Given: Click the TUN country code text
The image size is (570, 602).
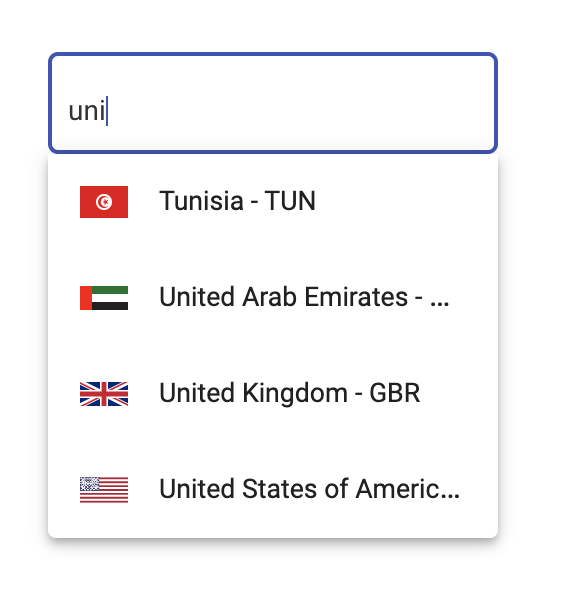Looking at the screenshot, I should tap(290, 201).
